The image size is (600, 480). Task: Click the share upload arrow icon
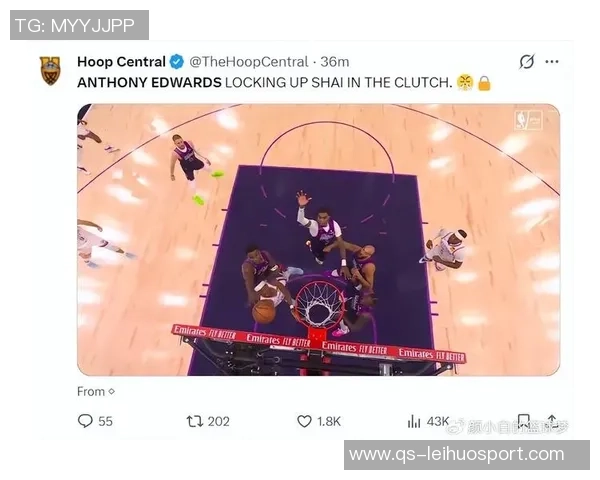[x=551, y=421]
